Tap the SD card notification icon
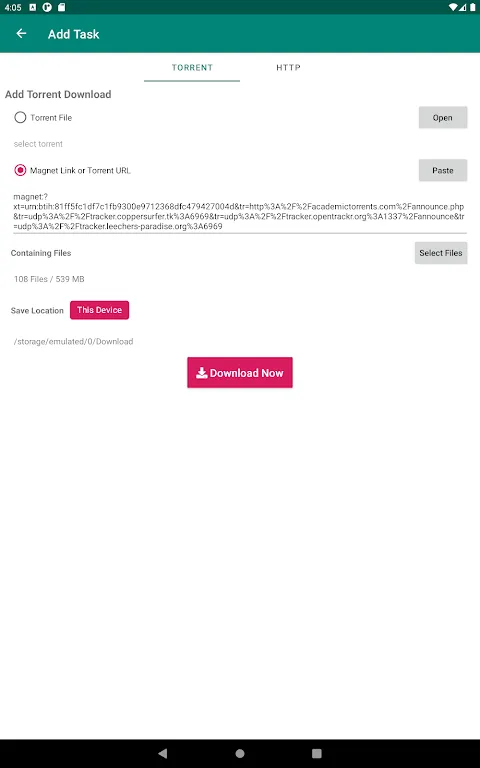The image size is (480, 768). pos(61,7)
